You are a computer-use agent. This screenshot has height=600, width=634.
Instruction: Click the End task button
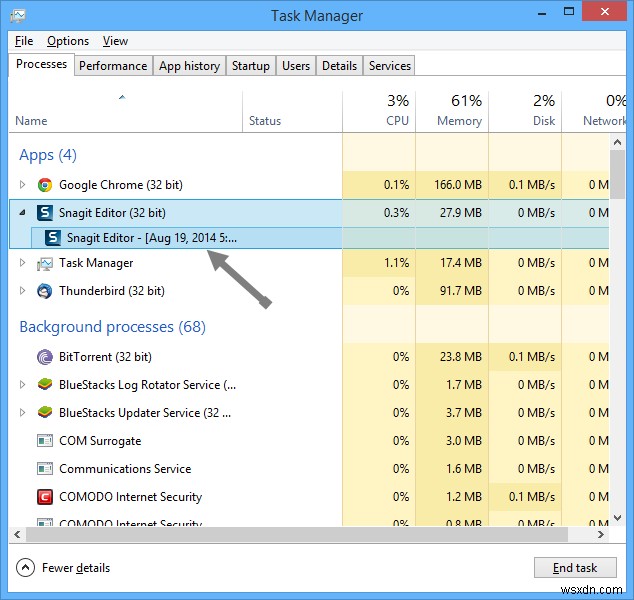pyautogui.click(x=575, y=568)
